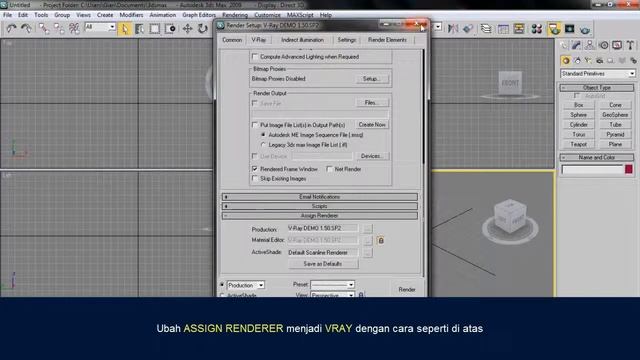Uncheck Rendered Frame Window checkbox
The width and height of the screenshot is (640, 360).
tap(255, 169)
